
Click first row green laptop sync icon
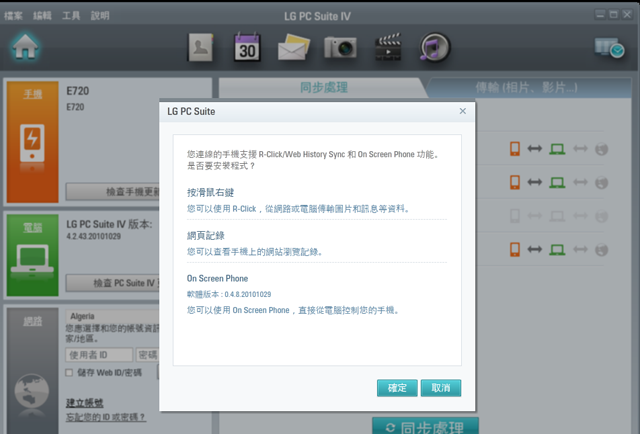[557, 149]
